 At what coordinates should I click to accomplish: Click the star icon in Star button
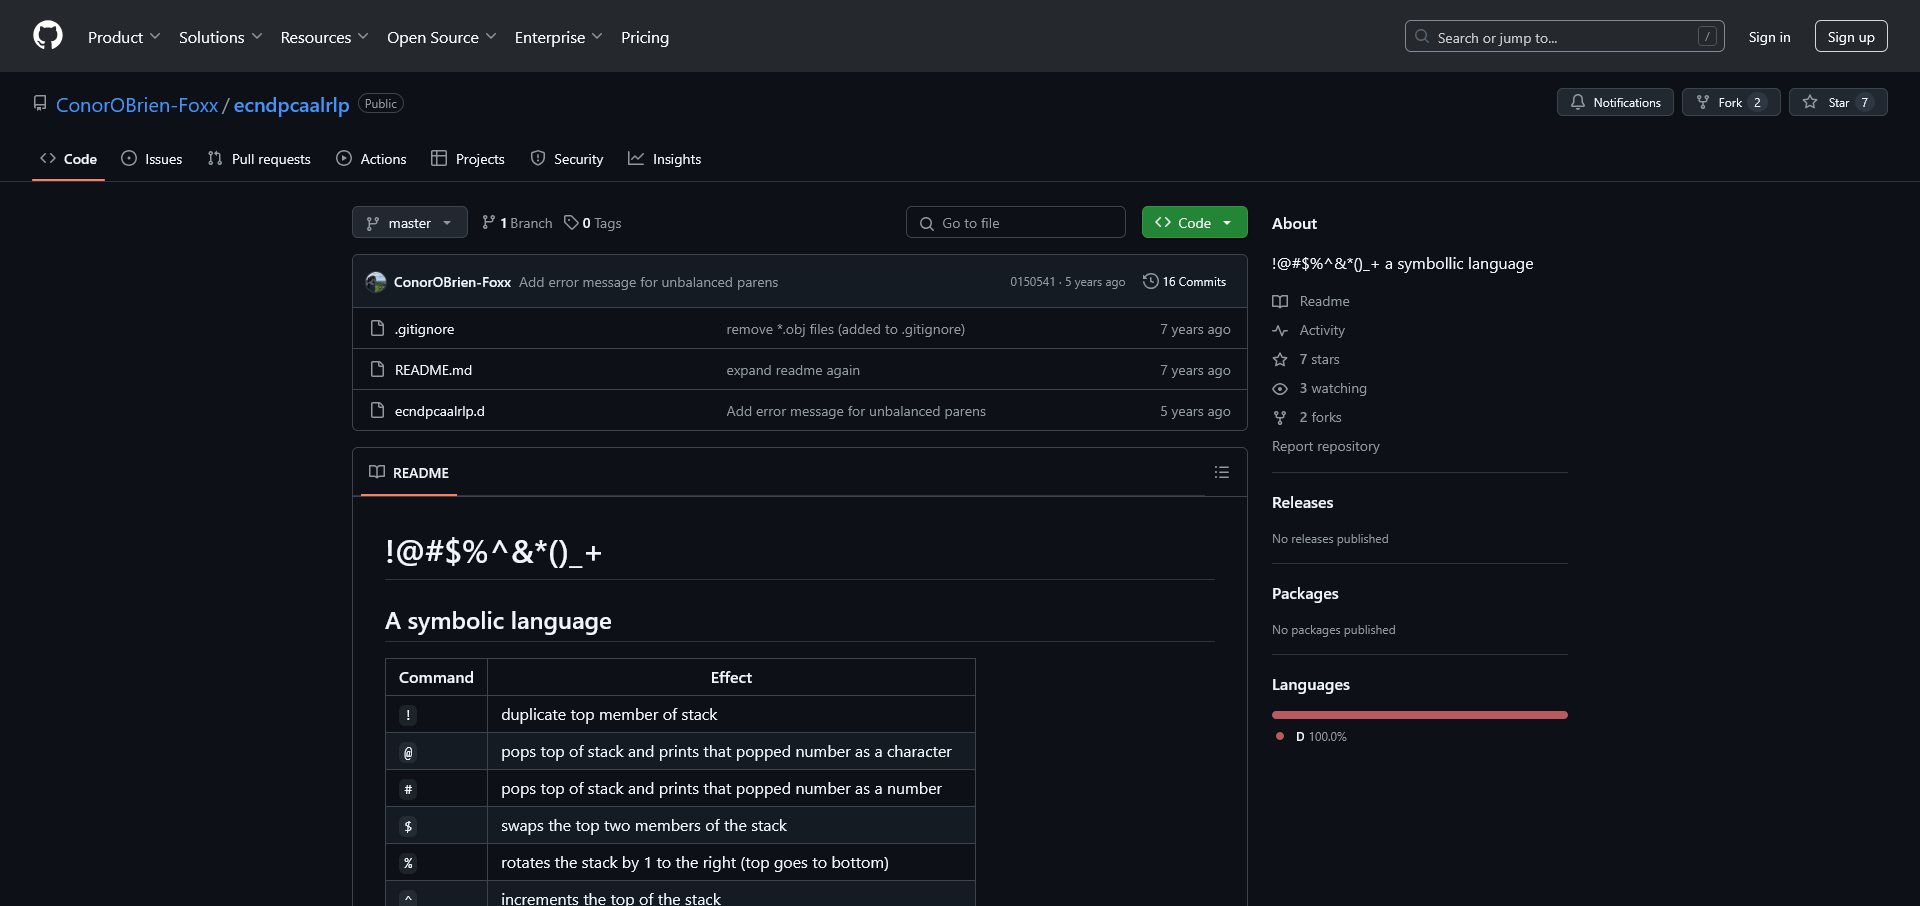coord(1810,102)
